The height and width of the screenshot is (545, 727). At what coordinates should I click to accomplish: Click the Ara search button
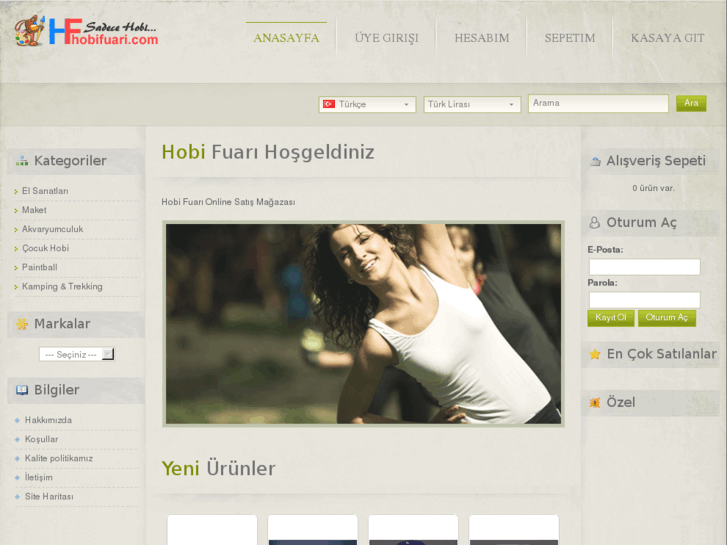691,103
